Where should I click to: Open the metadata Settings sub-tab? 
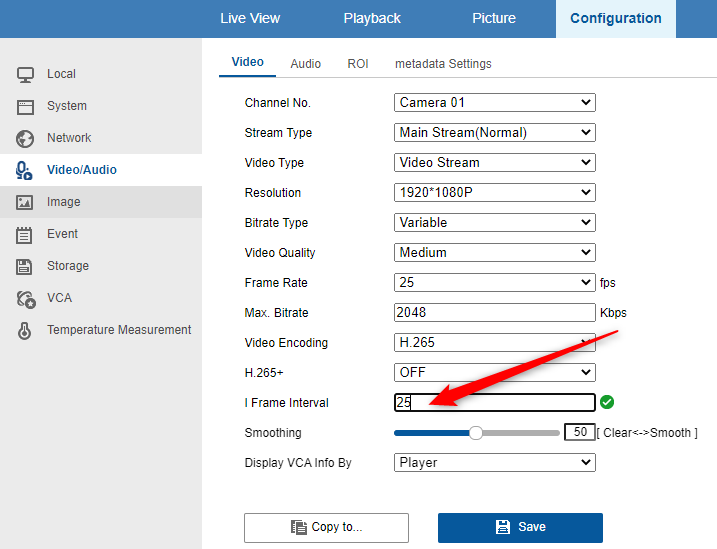point(443,64)
